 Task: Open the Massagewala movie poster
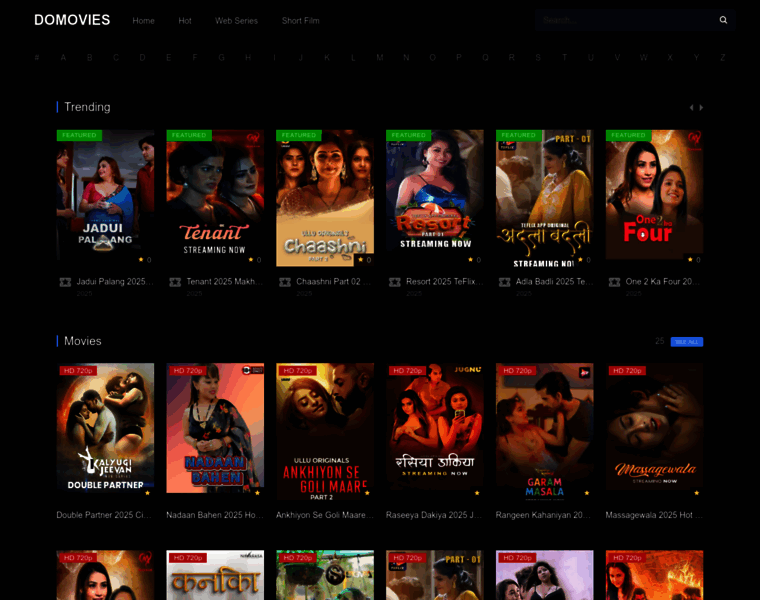point(654,431)
